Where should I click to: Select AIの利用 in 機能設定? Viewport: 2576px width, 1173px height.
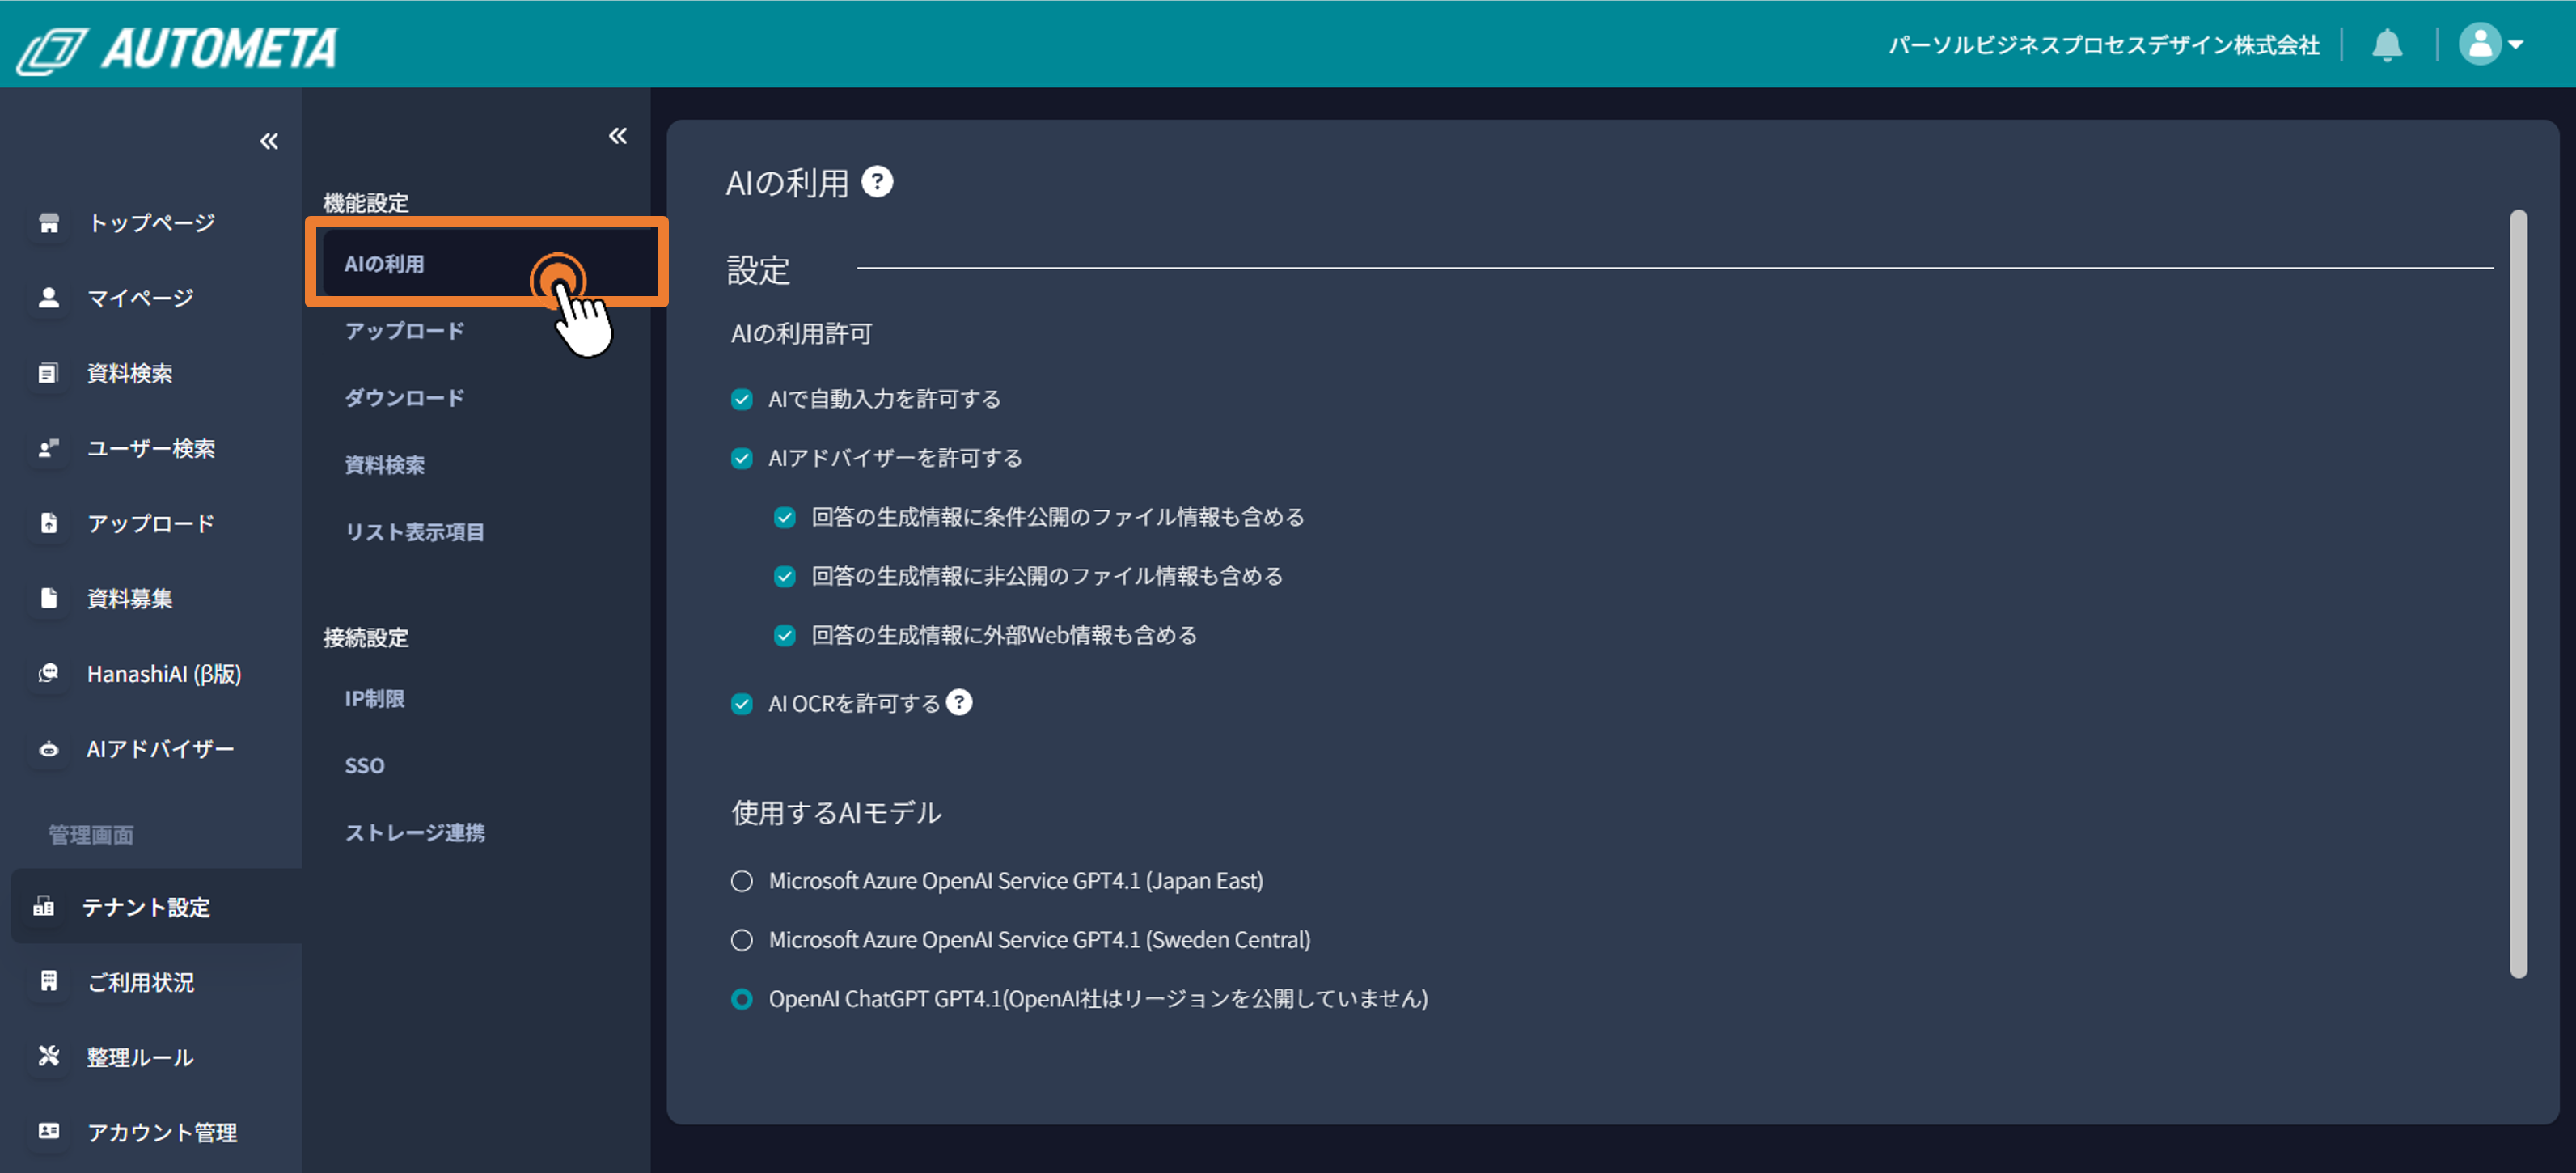(x=488, y=264)
